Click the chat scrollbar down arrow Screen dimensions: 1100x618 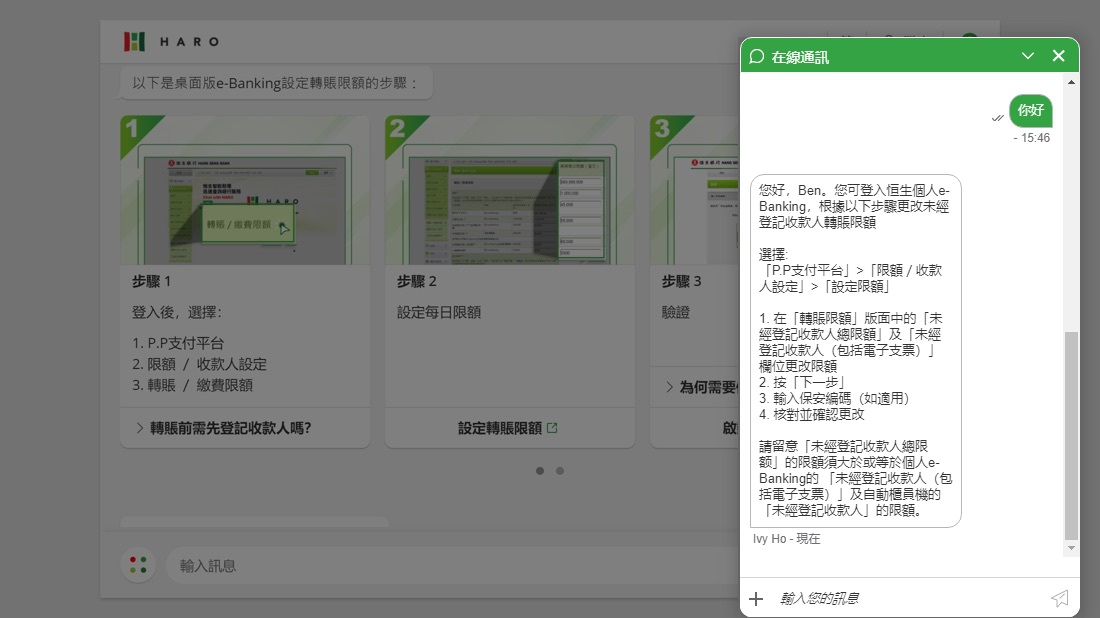click(x=1072, y=549)
